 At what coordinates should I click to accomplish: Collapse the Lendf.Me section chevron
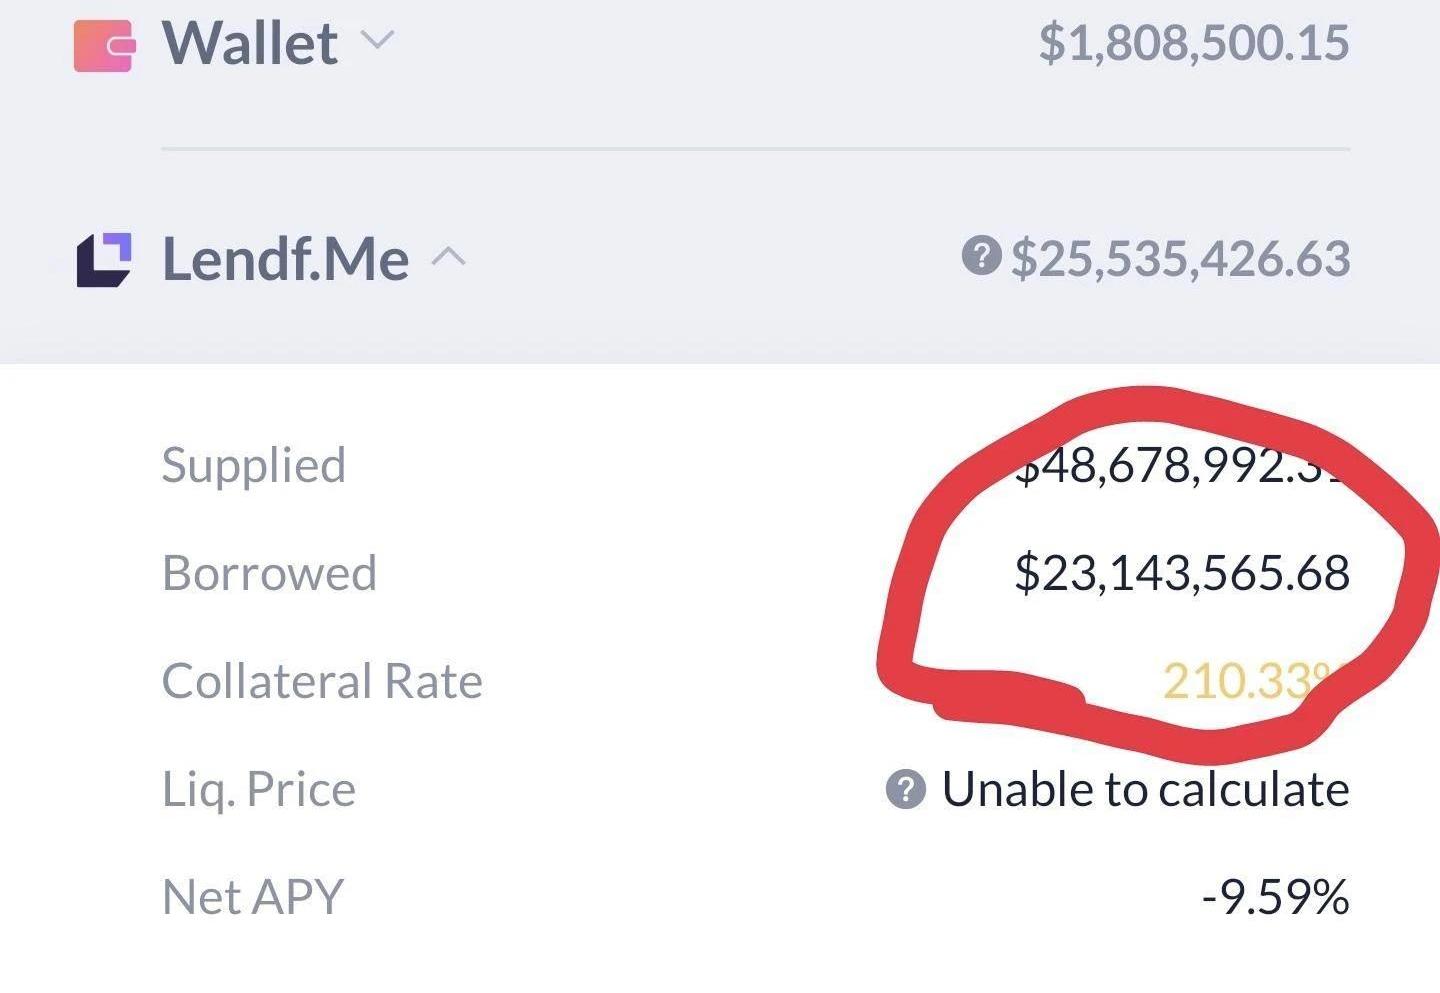(448, 257)
